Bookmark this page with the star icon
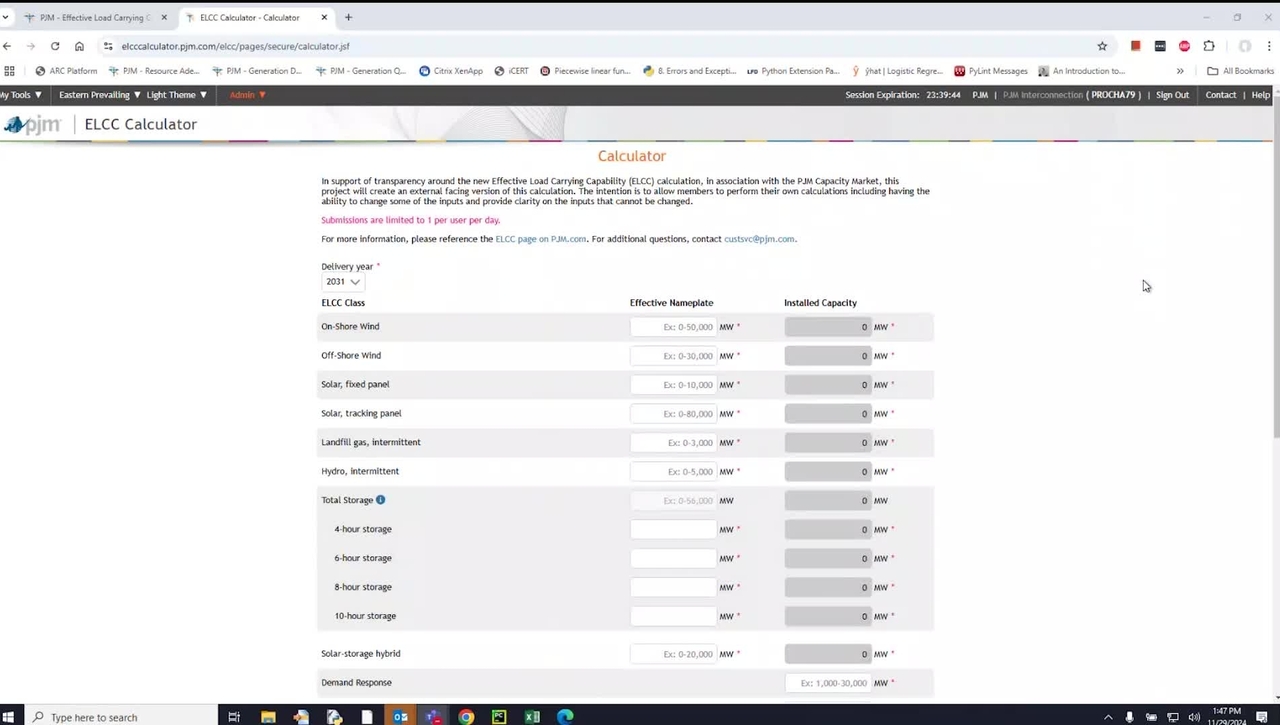 click(x=1102, y=46)
